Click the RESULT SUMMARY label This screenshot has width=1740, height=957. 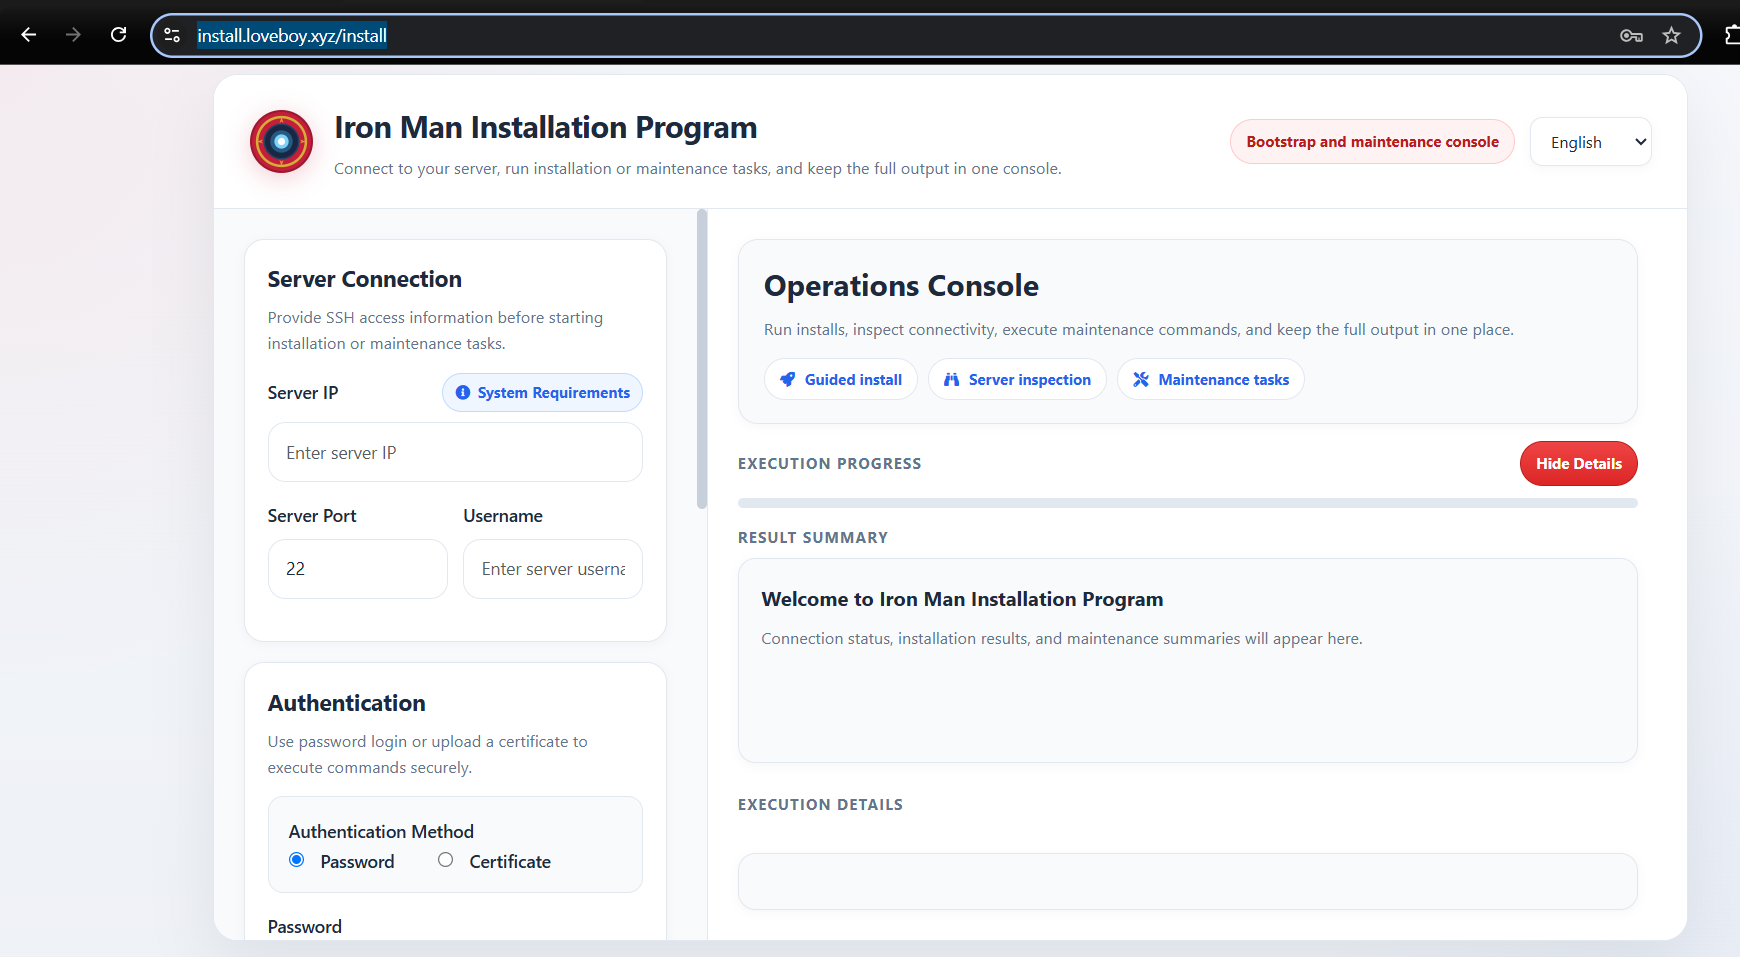[x=813, y=538]
